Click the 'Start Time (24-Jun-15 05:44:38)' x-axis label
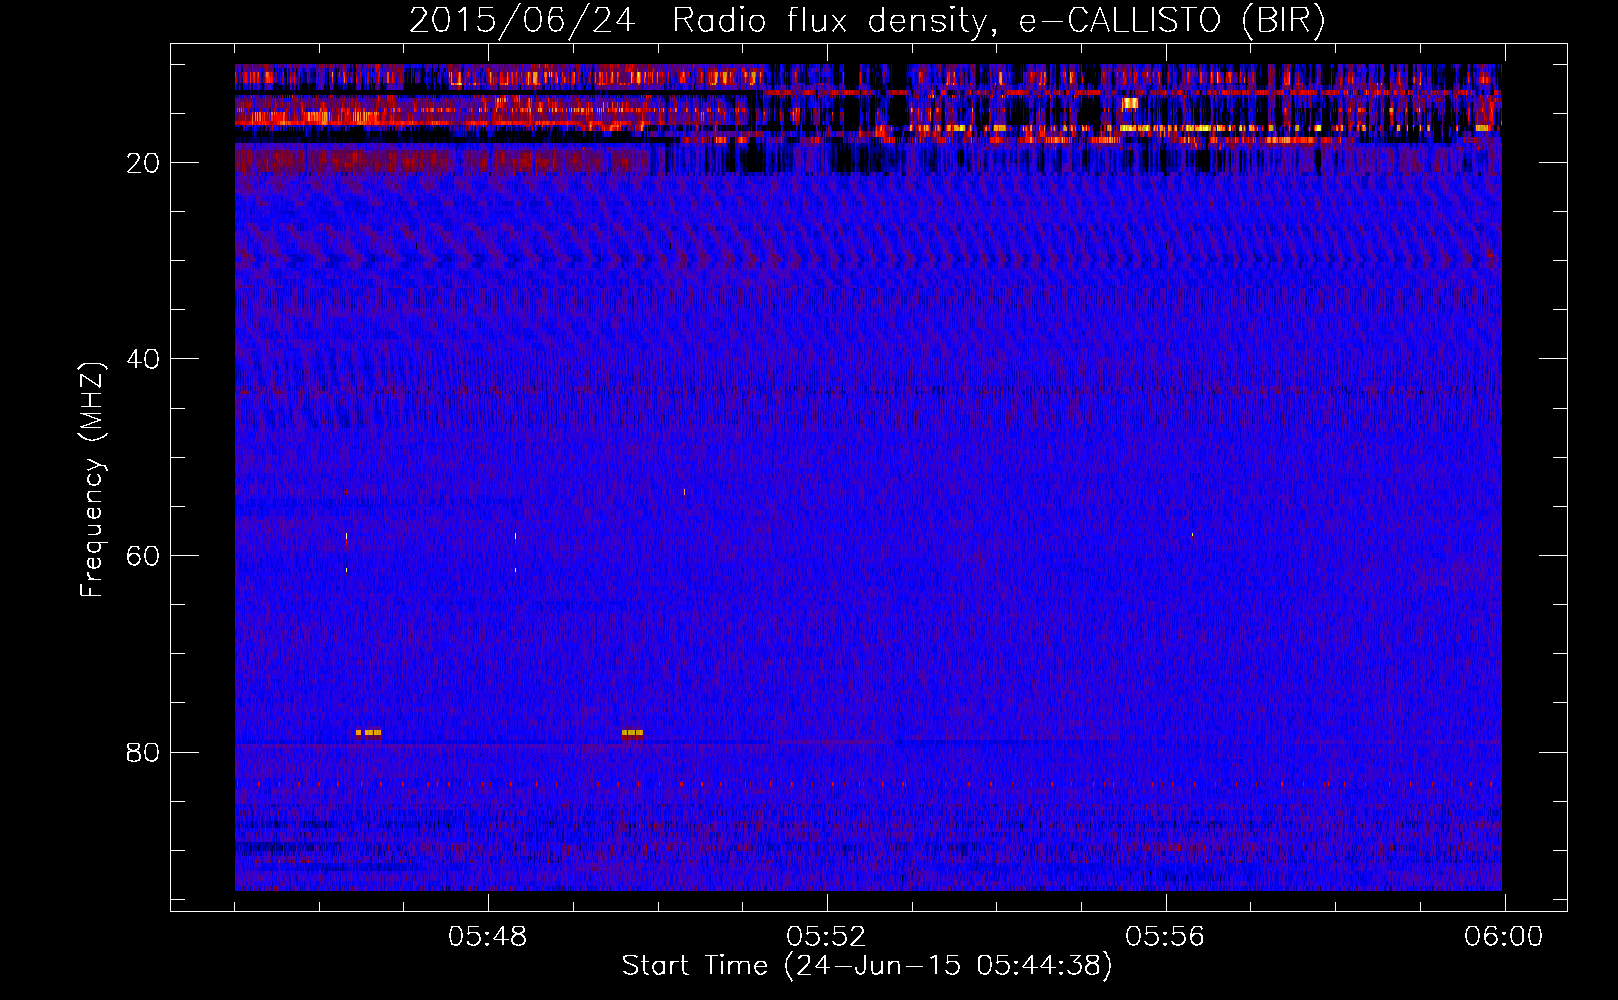1618x1000 pixels. [x=867, y=966]
